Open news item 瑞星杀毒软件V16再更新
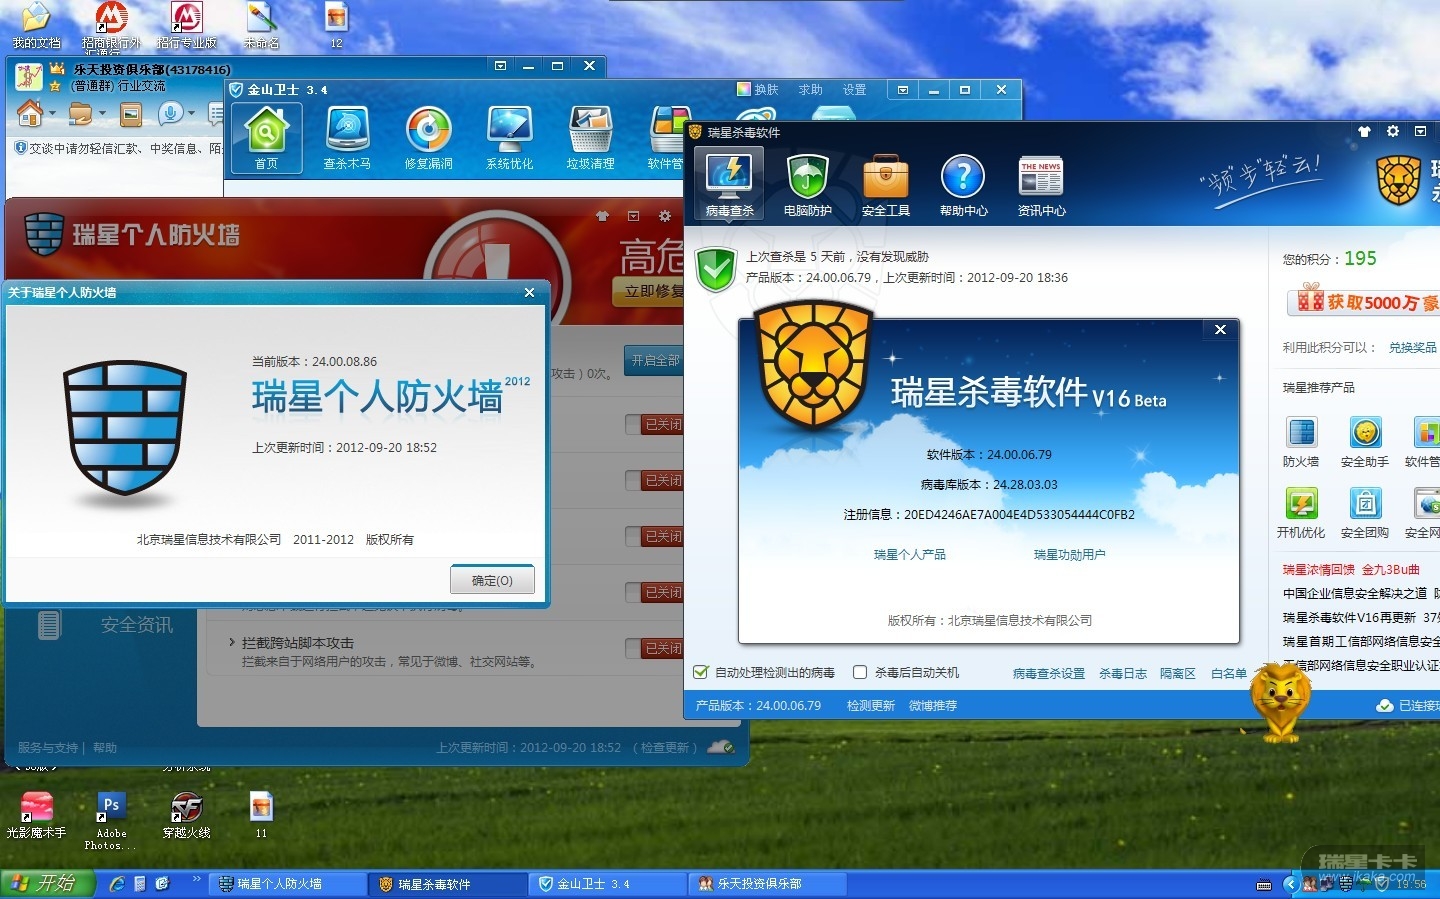 tap(1349, 617)
